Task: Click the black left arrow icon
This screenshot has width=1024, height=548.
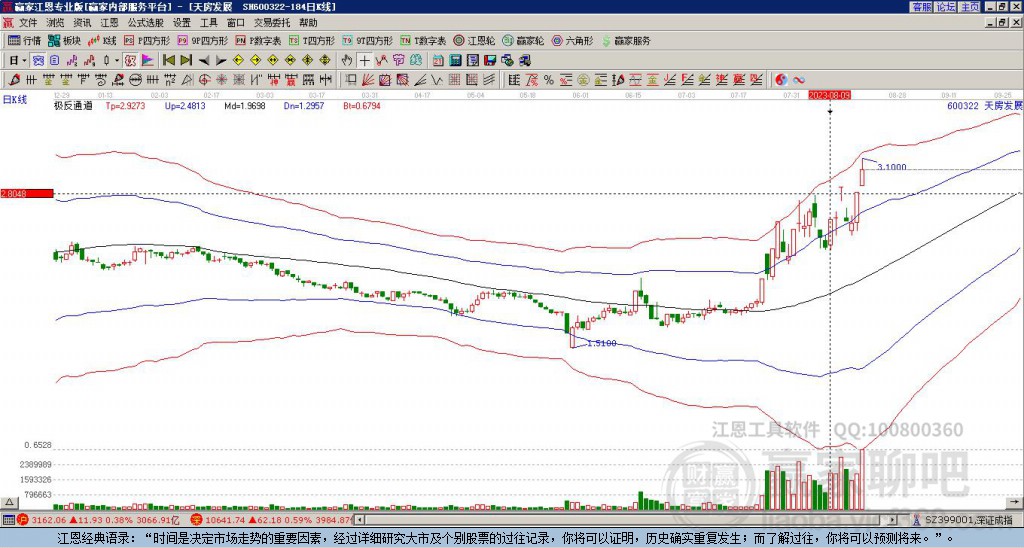Action: (x=204, y=61)
